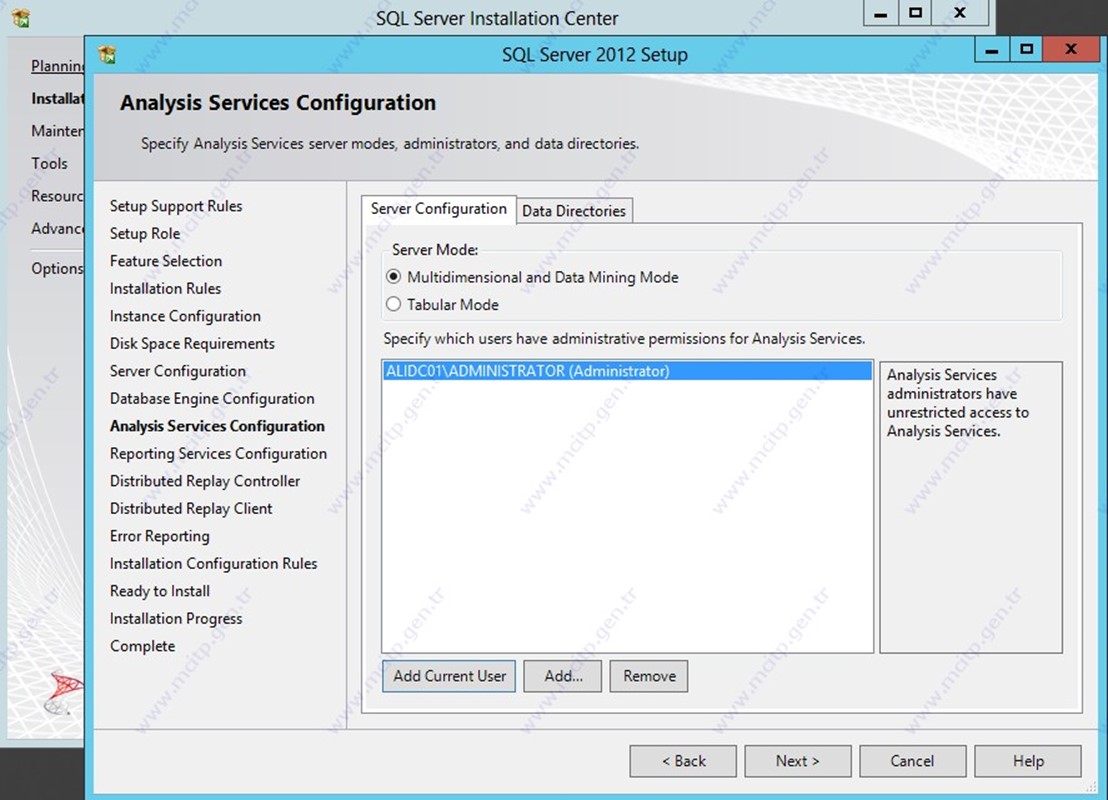Image resolution: width=1108 pixels, height=800 pixels.
Task: Click the SQL Server logo in Installation Center
Action: click(x=64, y=693)
